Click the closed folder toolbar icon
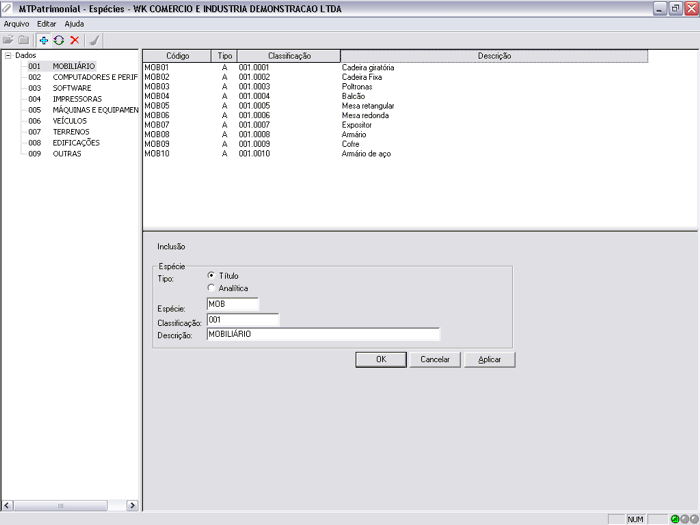 [23, 40]
